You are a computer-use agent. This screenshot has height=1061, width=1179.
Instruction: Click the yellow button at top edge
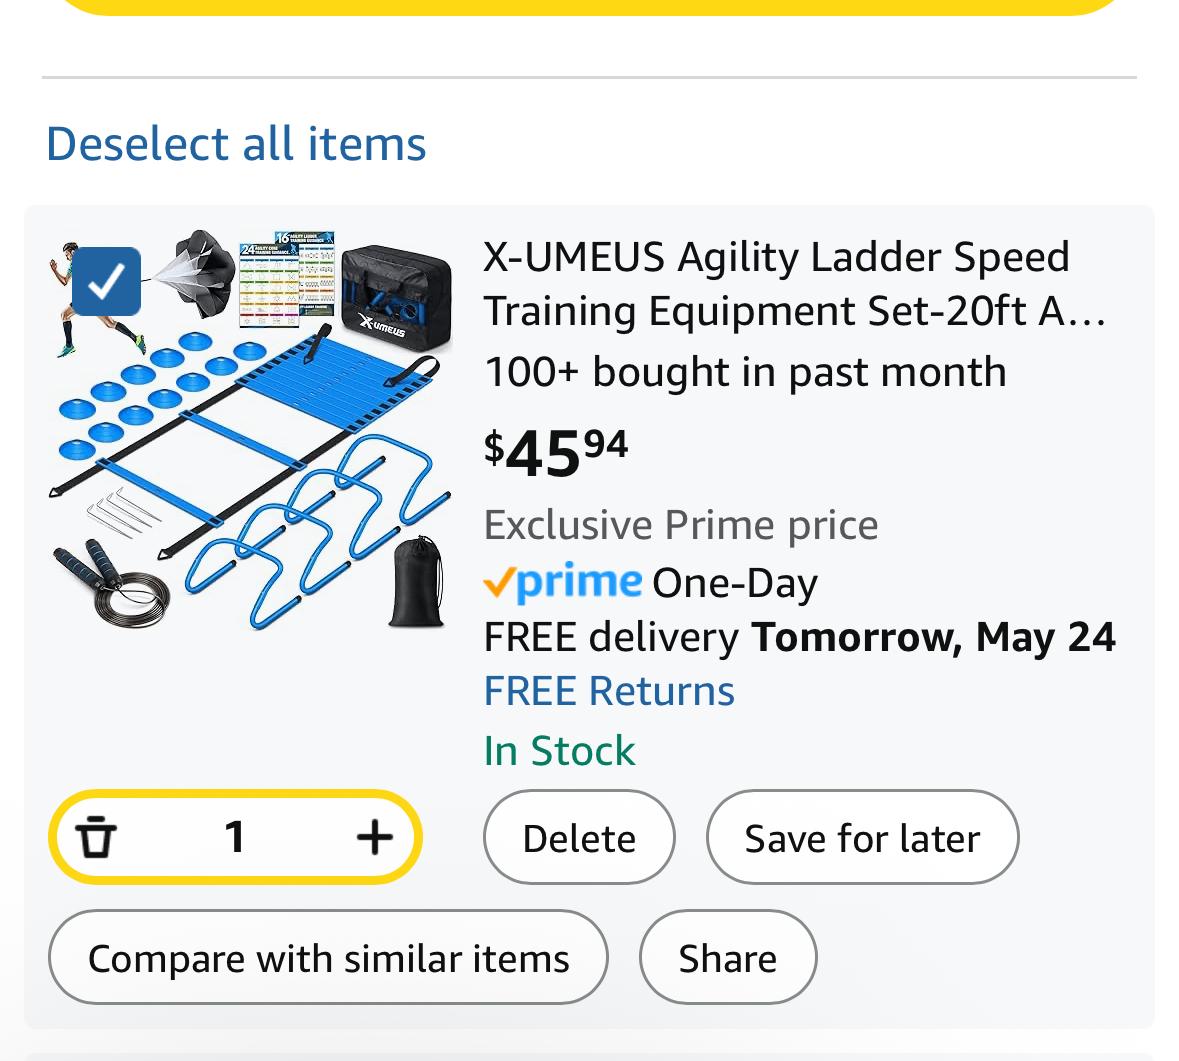(x=590, y=6)
